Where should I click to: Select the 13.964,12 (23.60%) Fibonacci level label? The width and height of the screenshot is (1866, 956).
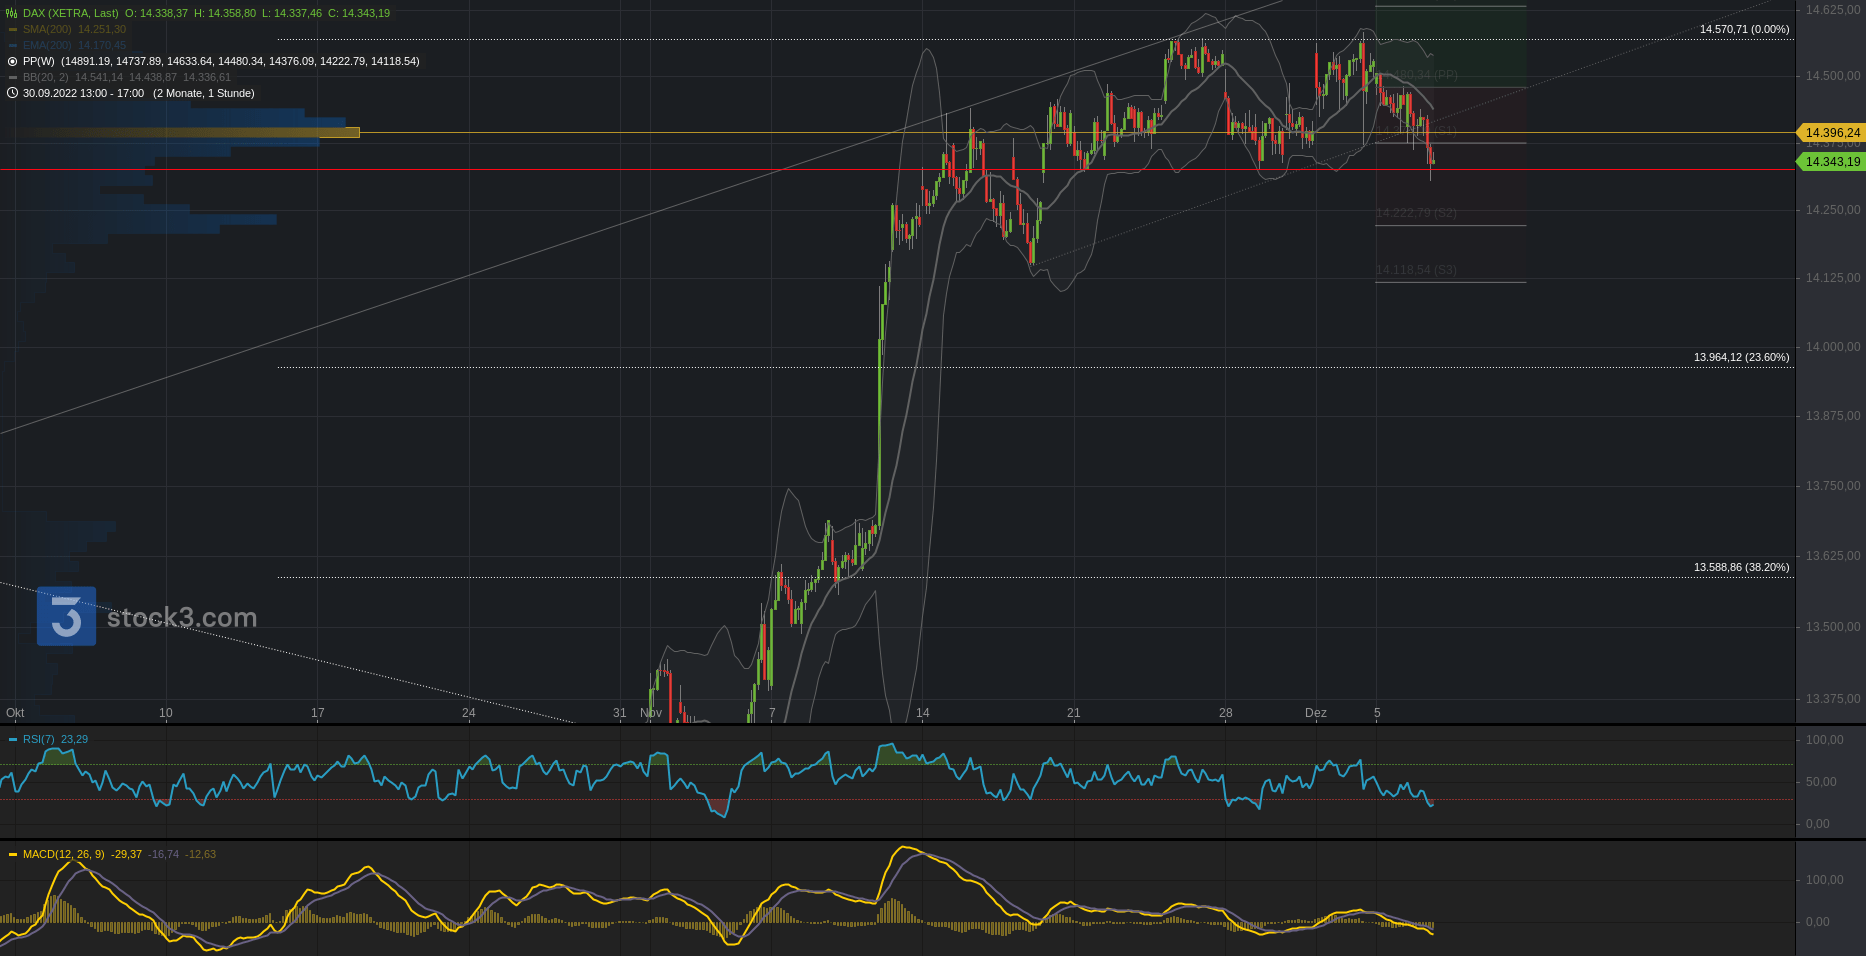(x=1741, y=357)
